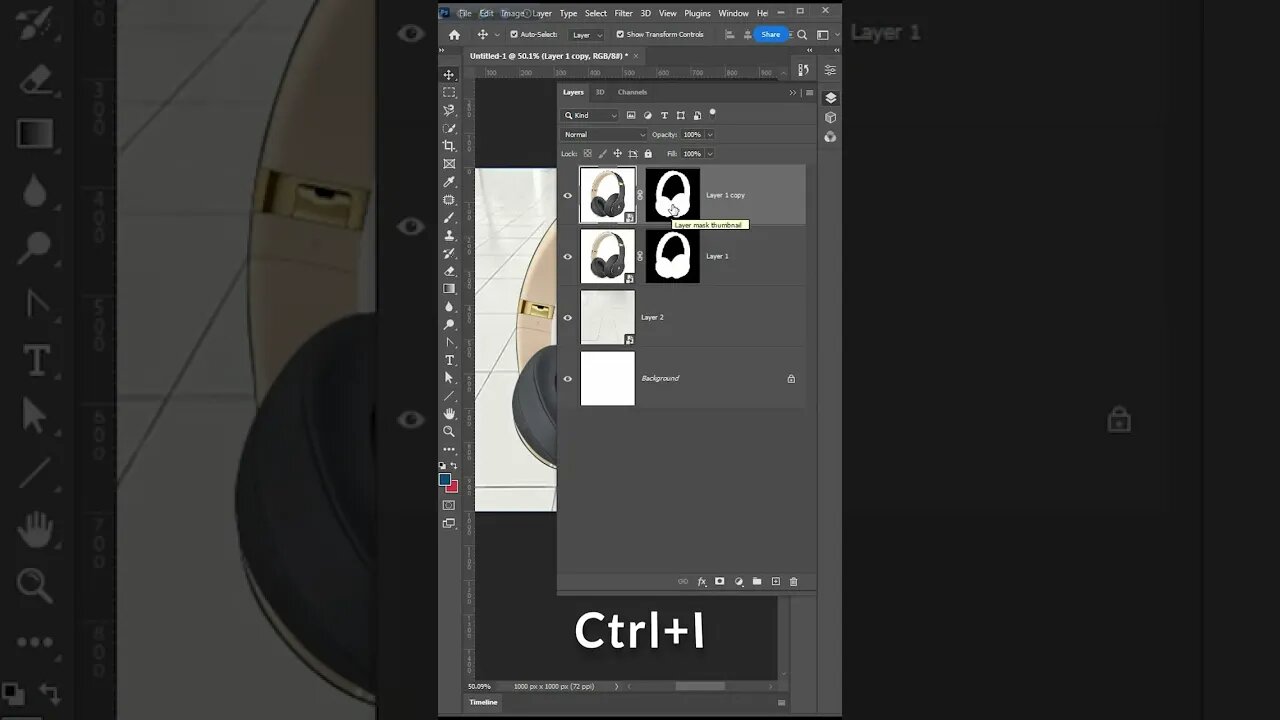Delete layer using the trash icon
1280x720 pixels.
[x=794, y=581]
